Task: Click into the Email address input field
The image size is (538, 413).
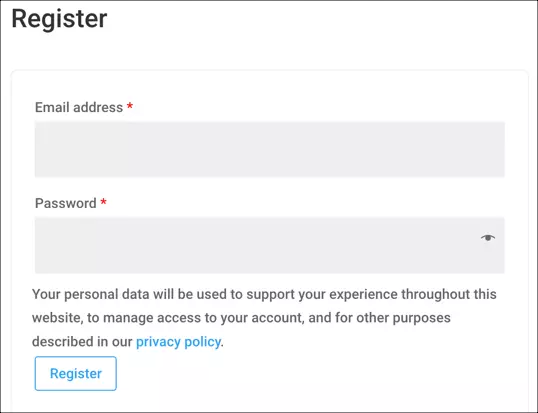Action: [269, 149]
